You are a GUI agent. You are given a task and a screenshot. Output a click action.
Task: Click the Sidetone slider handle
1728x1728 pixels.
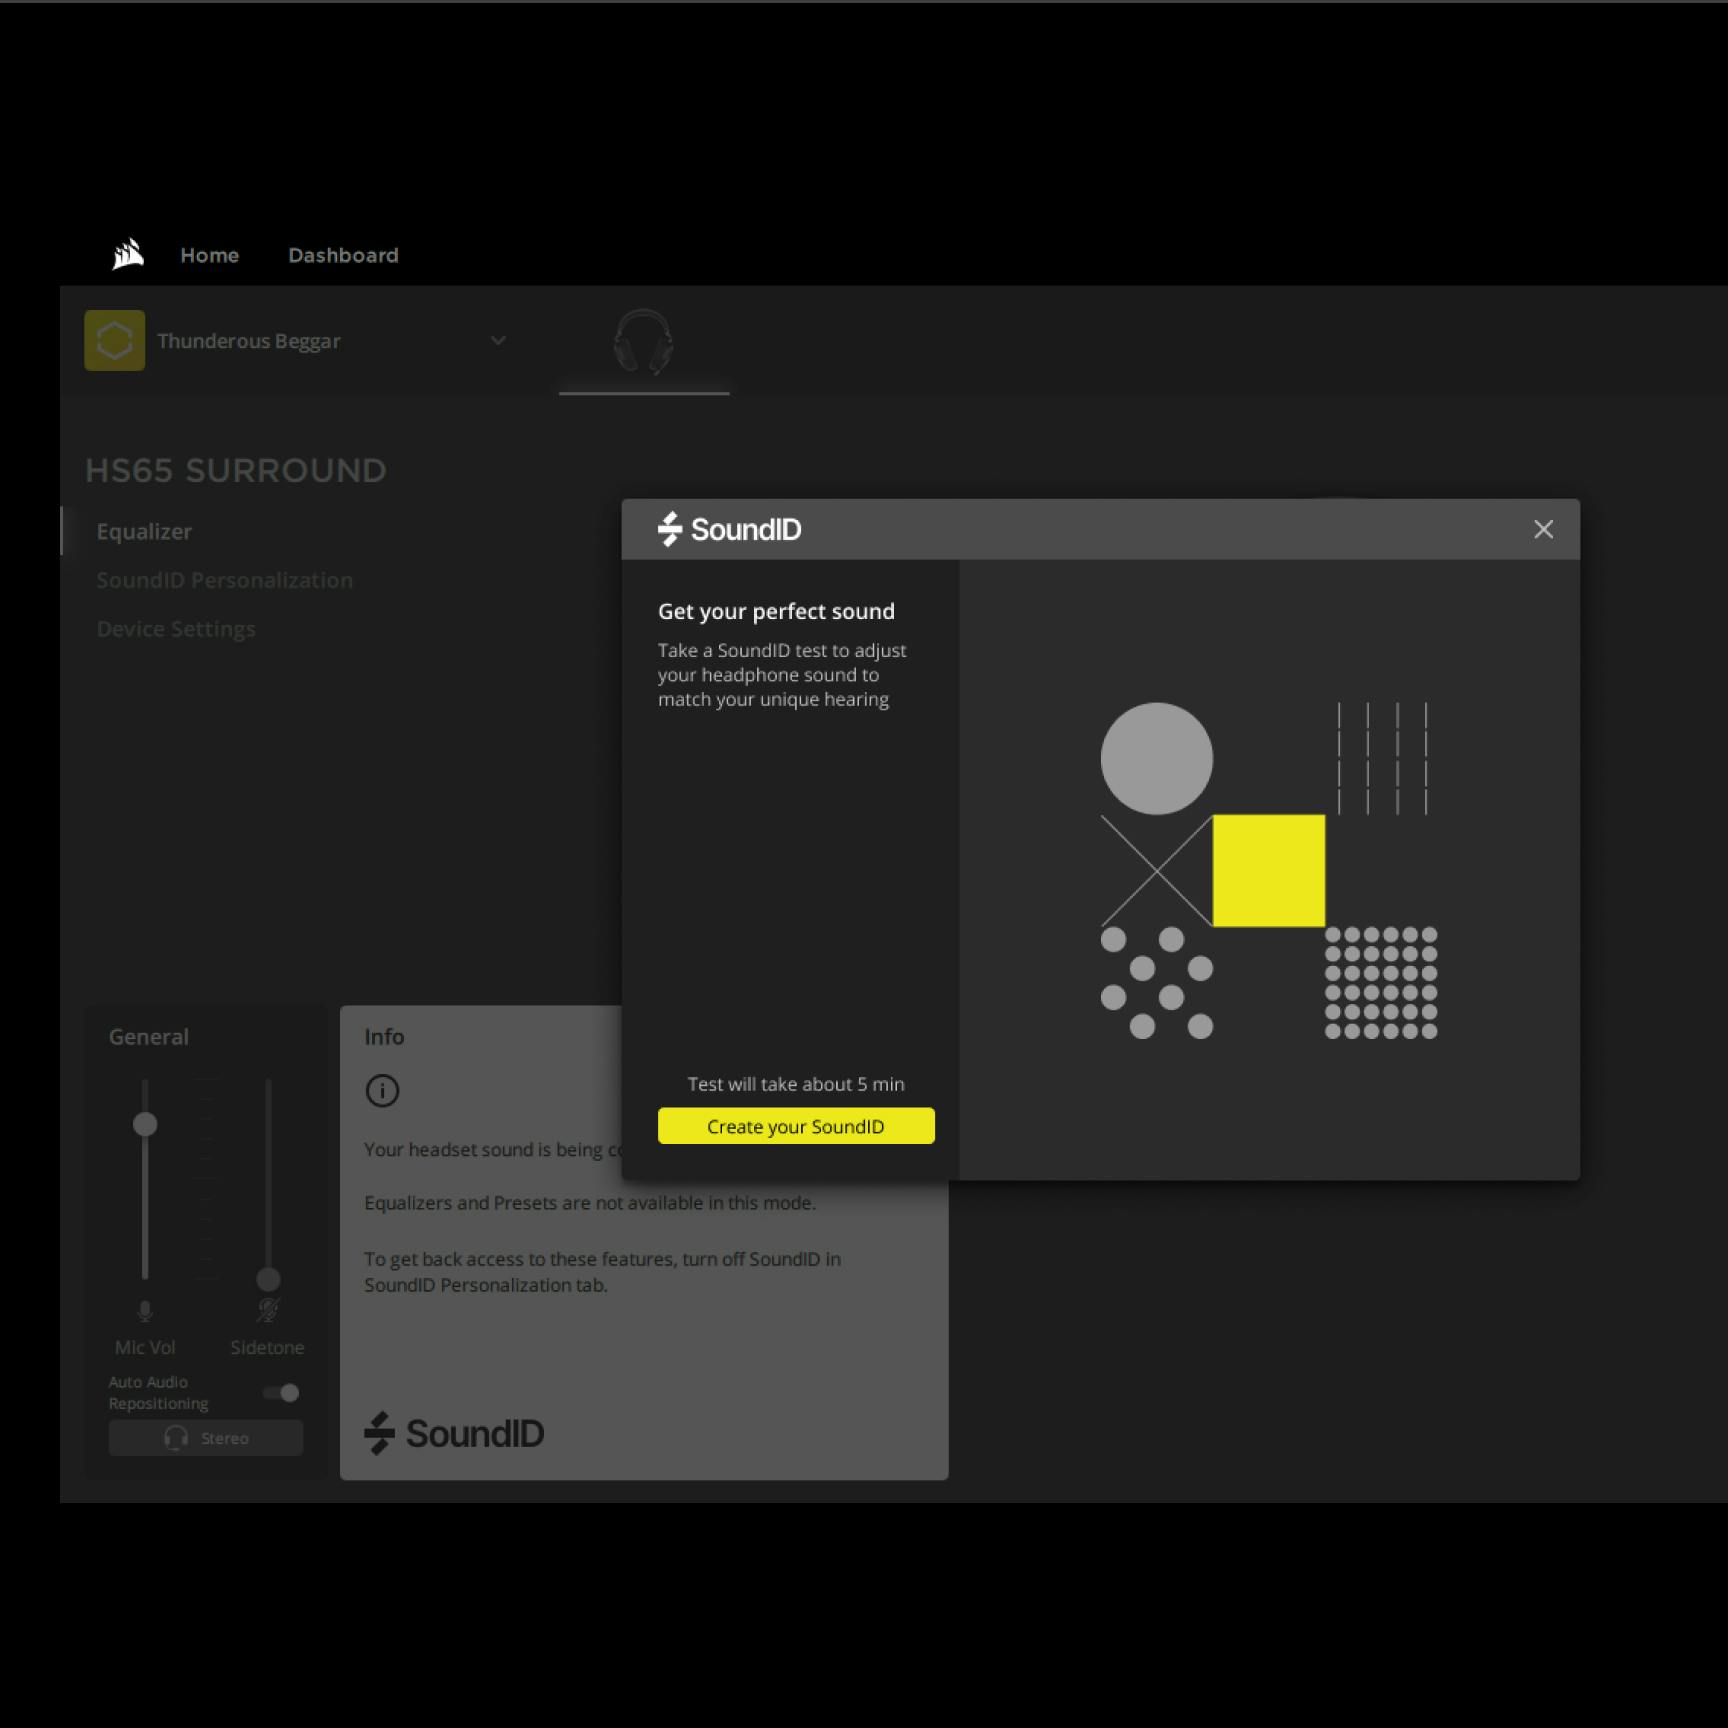point(268,1279)
